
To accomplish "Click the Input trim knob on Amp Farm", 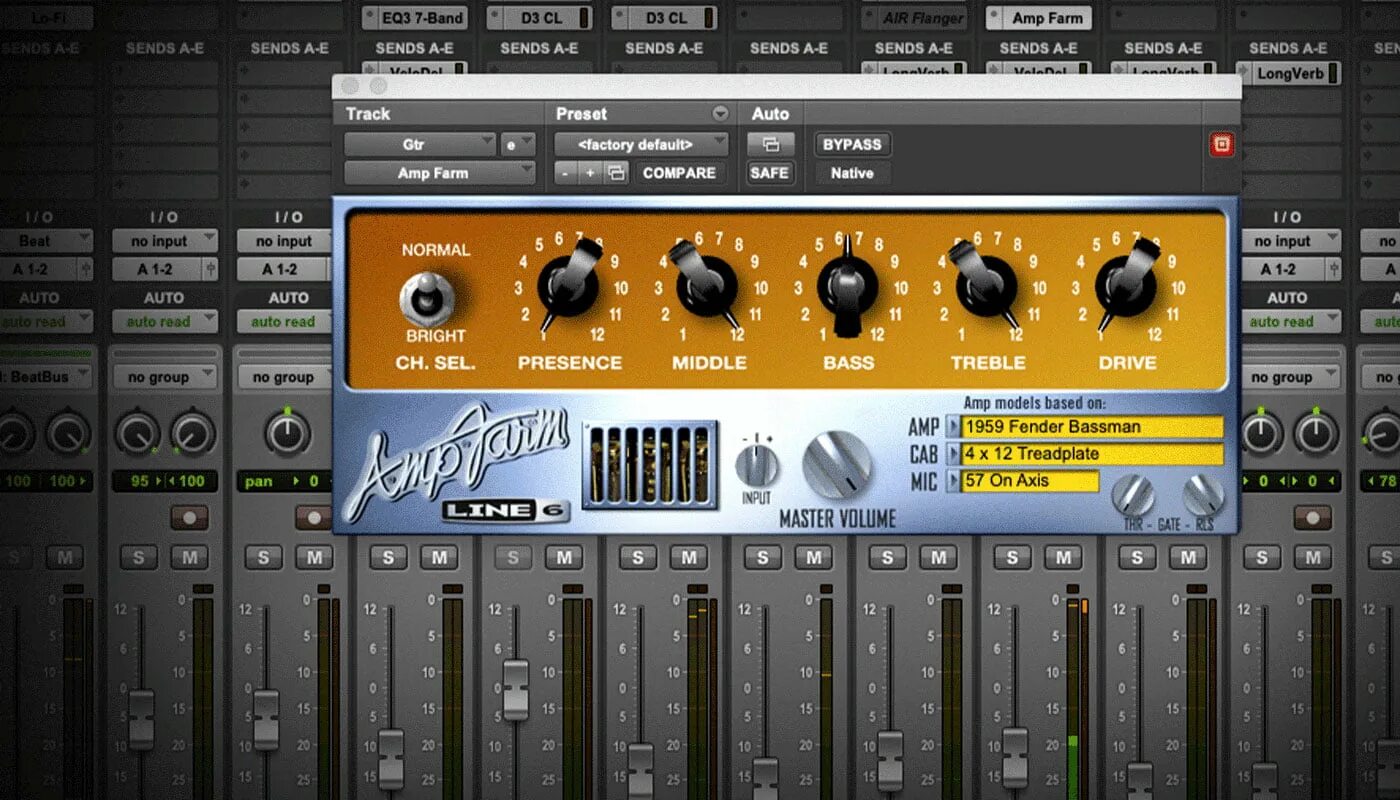I will coord(757,466).
